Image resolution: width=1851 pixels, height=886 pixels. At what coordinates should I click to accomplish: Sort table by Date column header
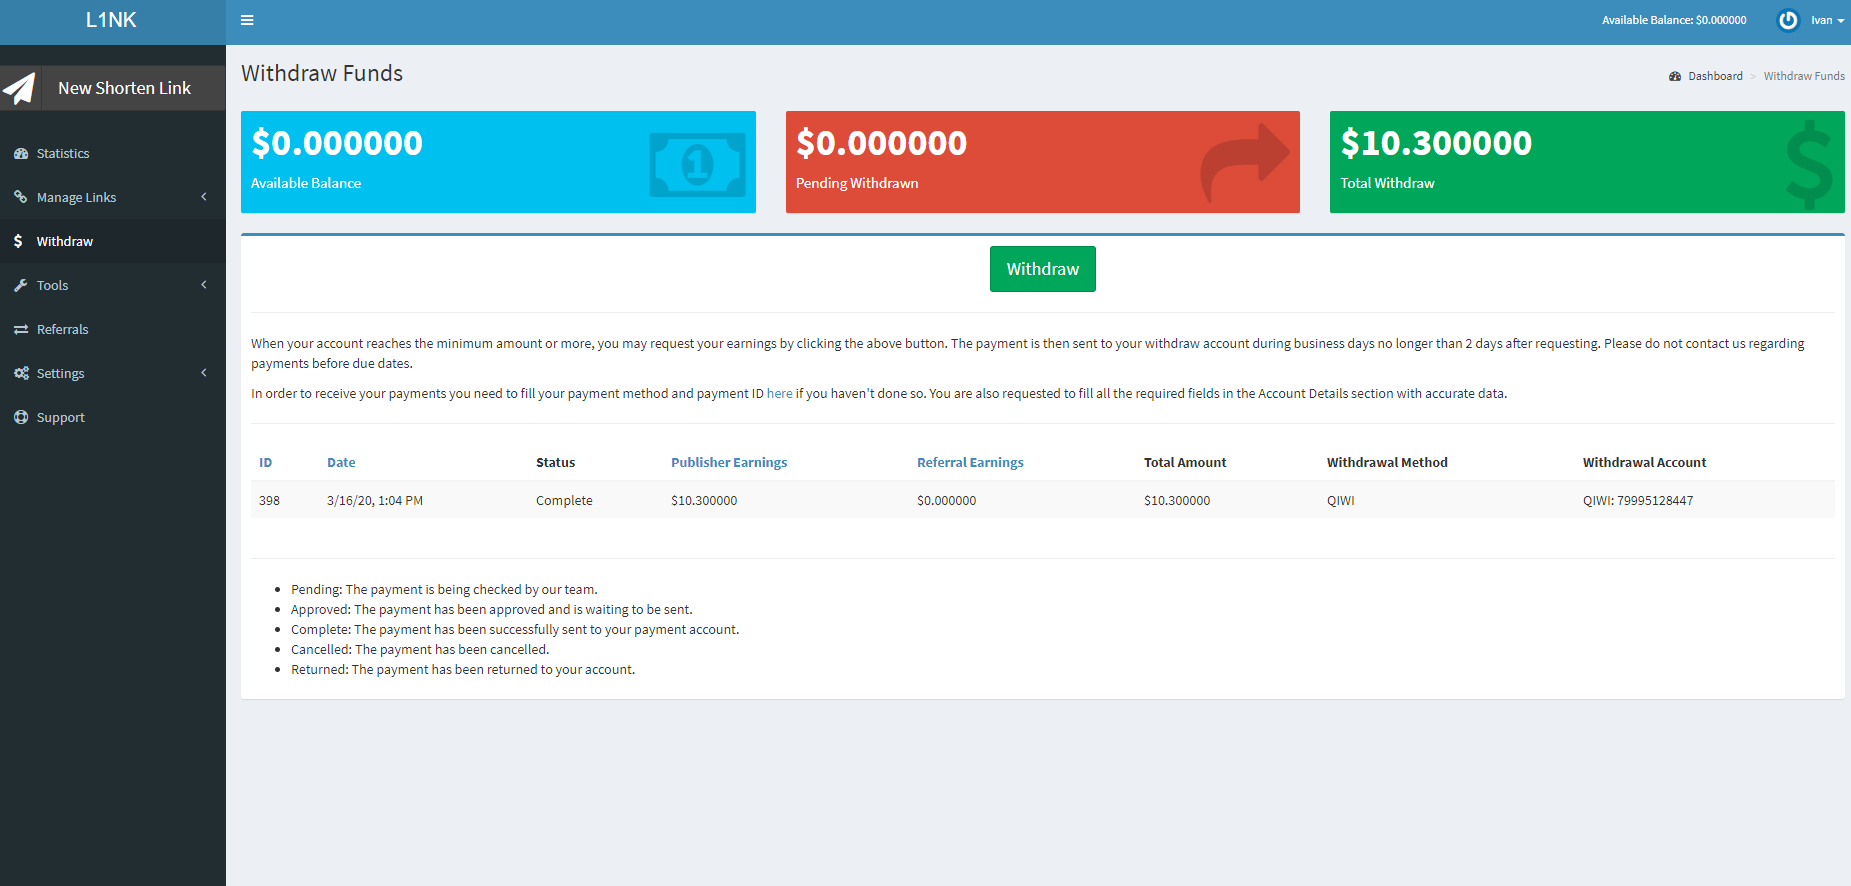click(x=341, y=462)
